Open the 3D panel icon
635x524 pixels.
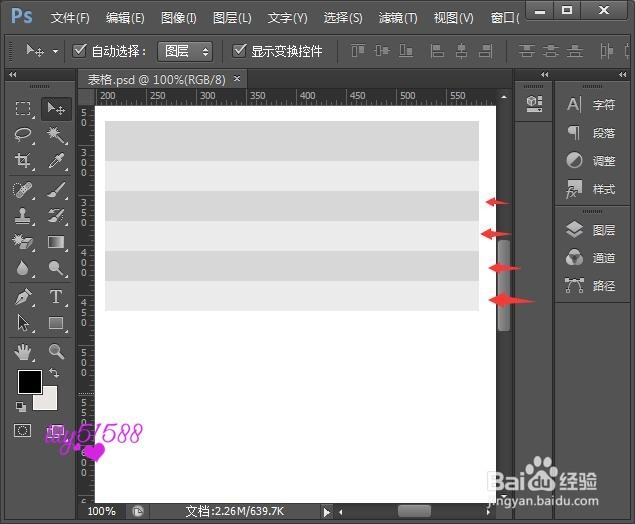tap(534, 103)
